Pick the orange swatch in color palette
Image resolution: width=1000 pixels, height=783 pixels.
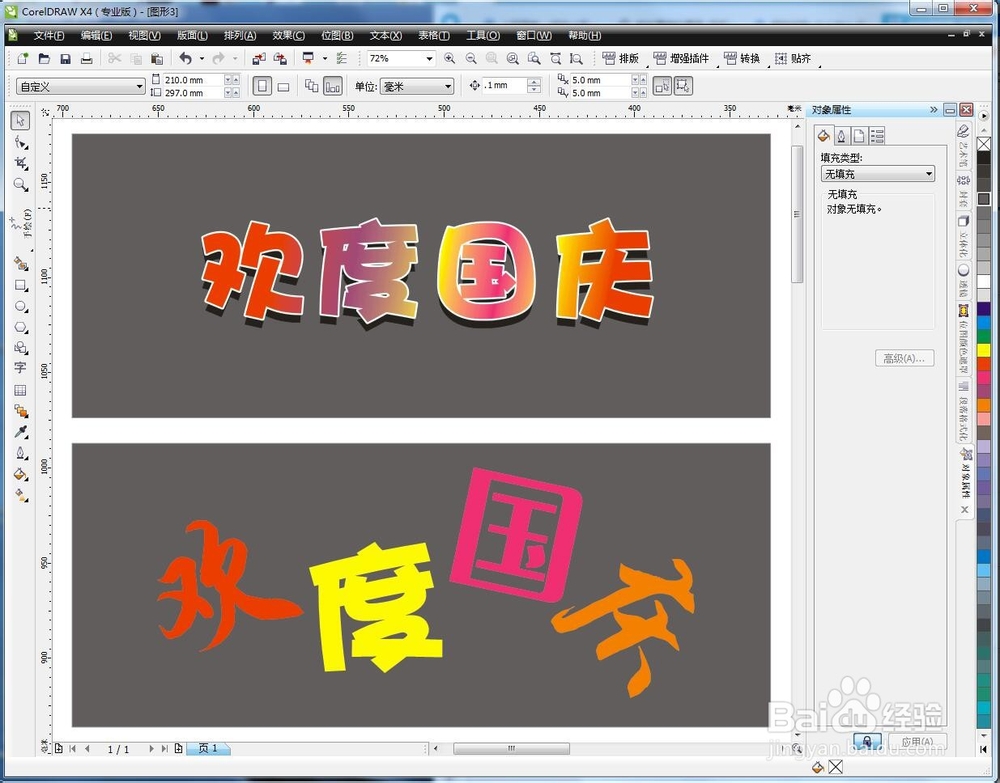[x=984, y=405]
